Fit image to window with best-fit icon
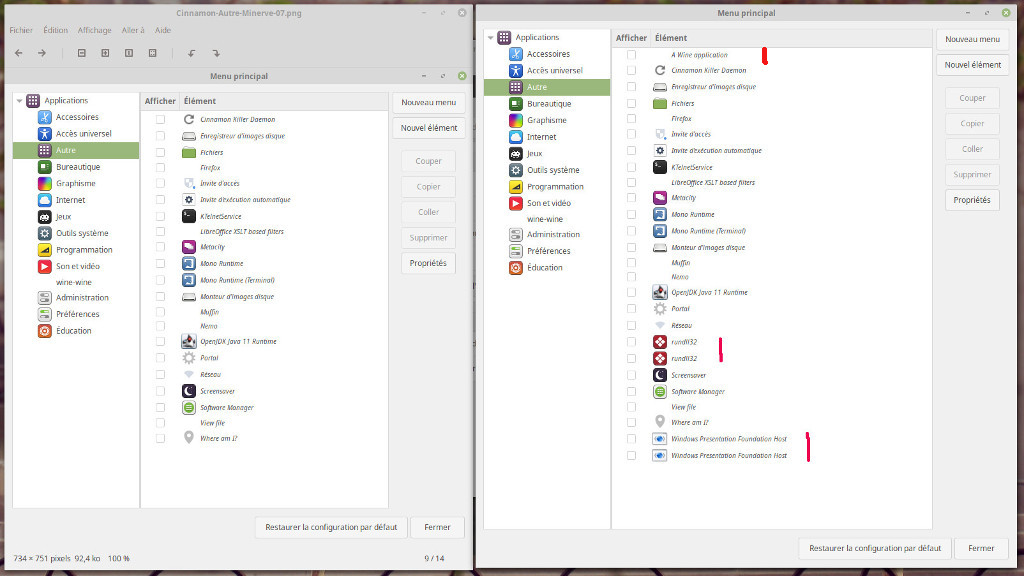Screen dimensions: 1024x576 click(152, 53)
